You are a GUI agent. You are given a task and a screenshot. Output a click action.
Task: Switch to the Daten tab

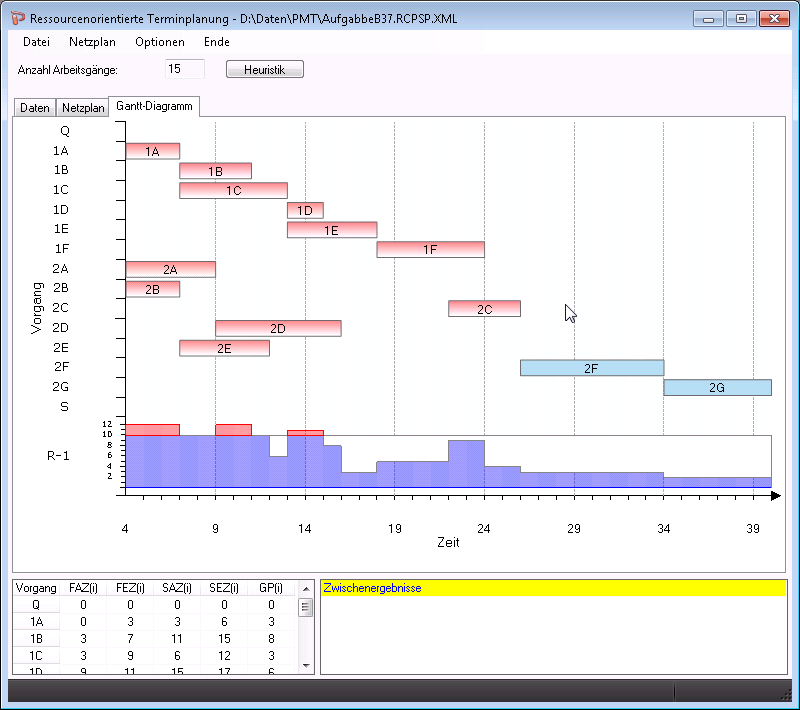click(x=34, y=108)
